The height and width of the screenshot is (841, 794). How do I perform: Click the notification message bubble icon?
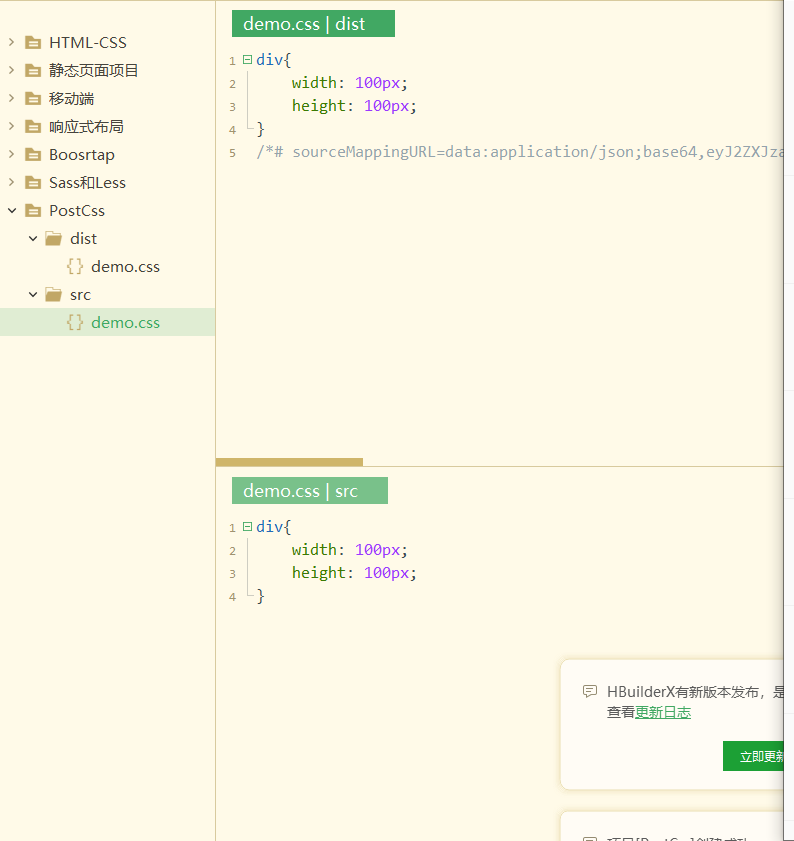coord(590,691)
